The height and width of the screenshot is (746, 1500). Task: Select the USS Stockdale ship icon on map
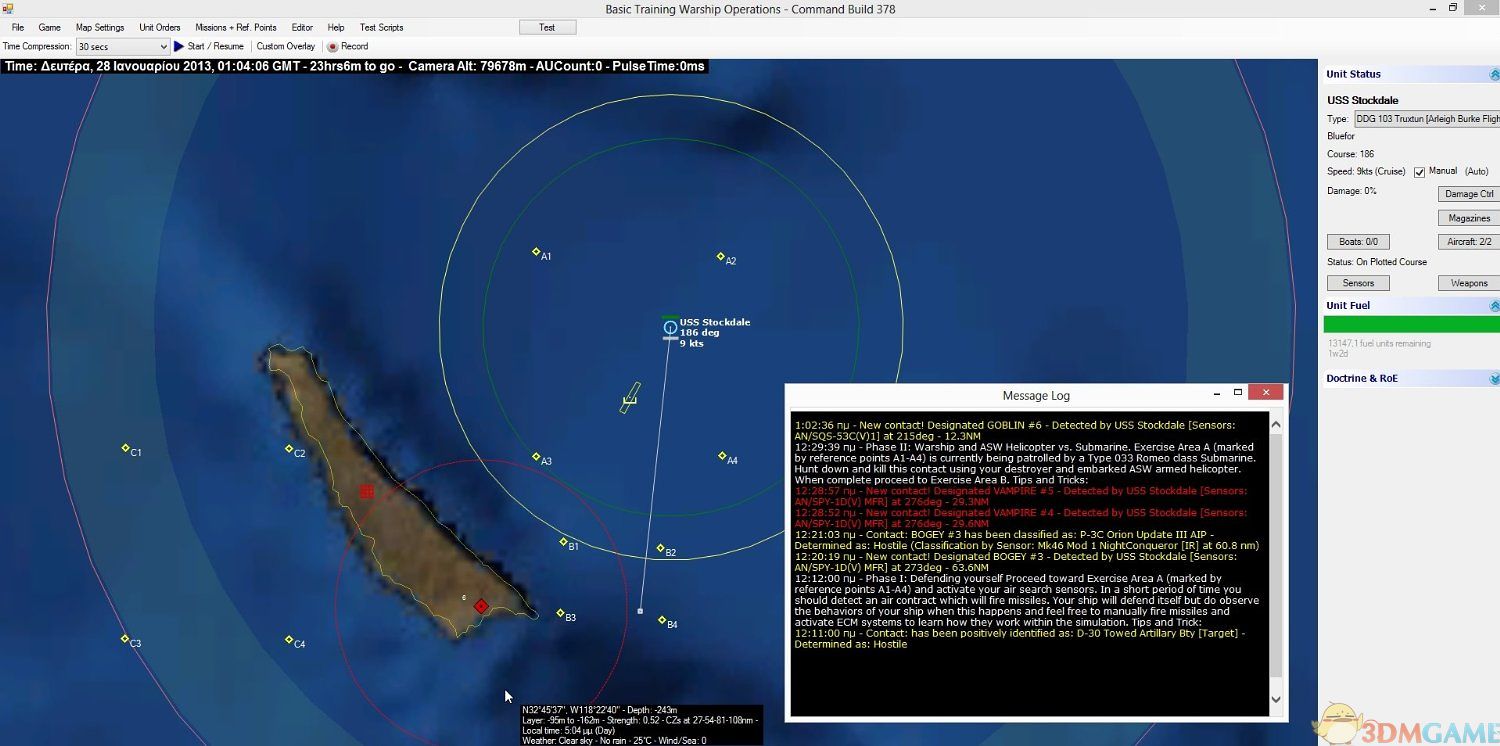tap(670, 327)
